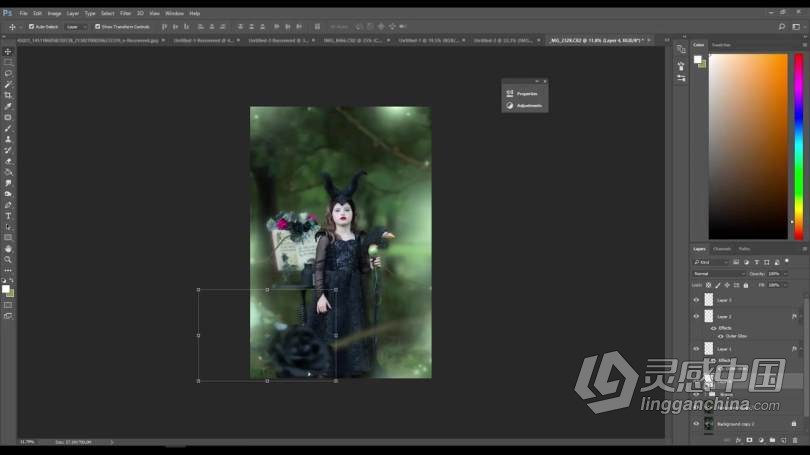
Task: Open the Adjustments panel button
Action: pyautogui.click(x=524, y=105)
